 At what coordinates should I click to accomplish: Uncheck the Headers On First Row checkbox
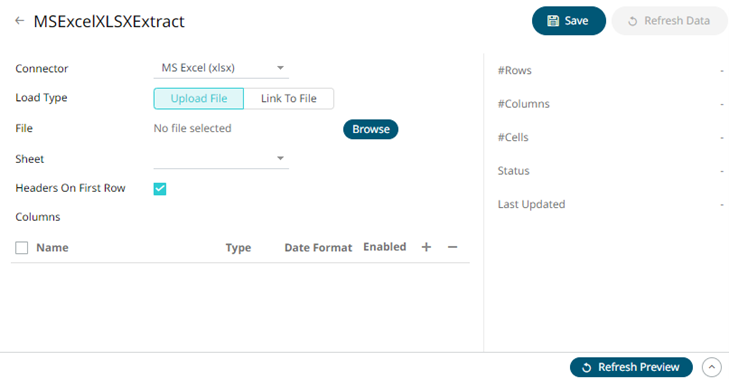click(160, 188)
